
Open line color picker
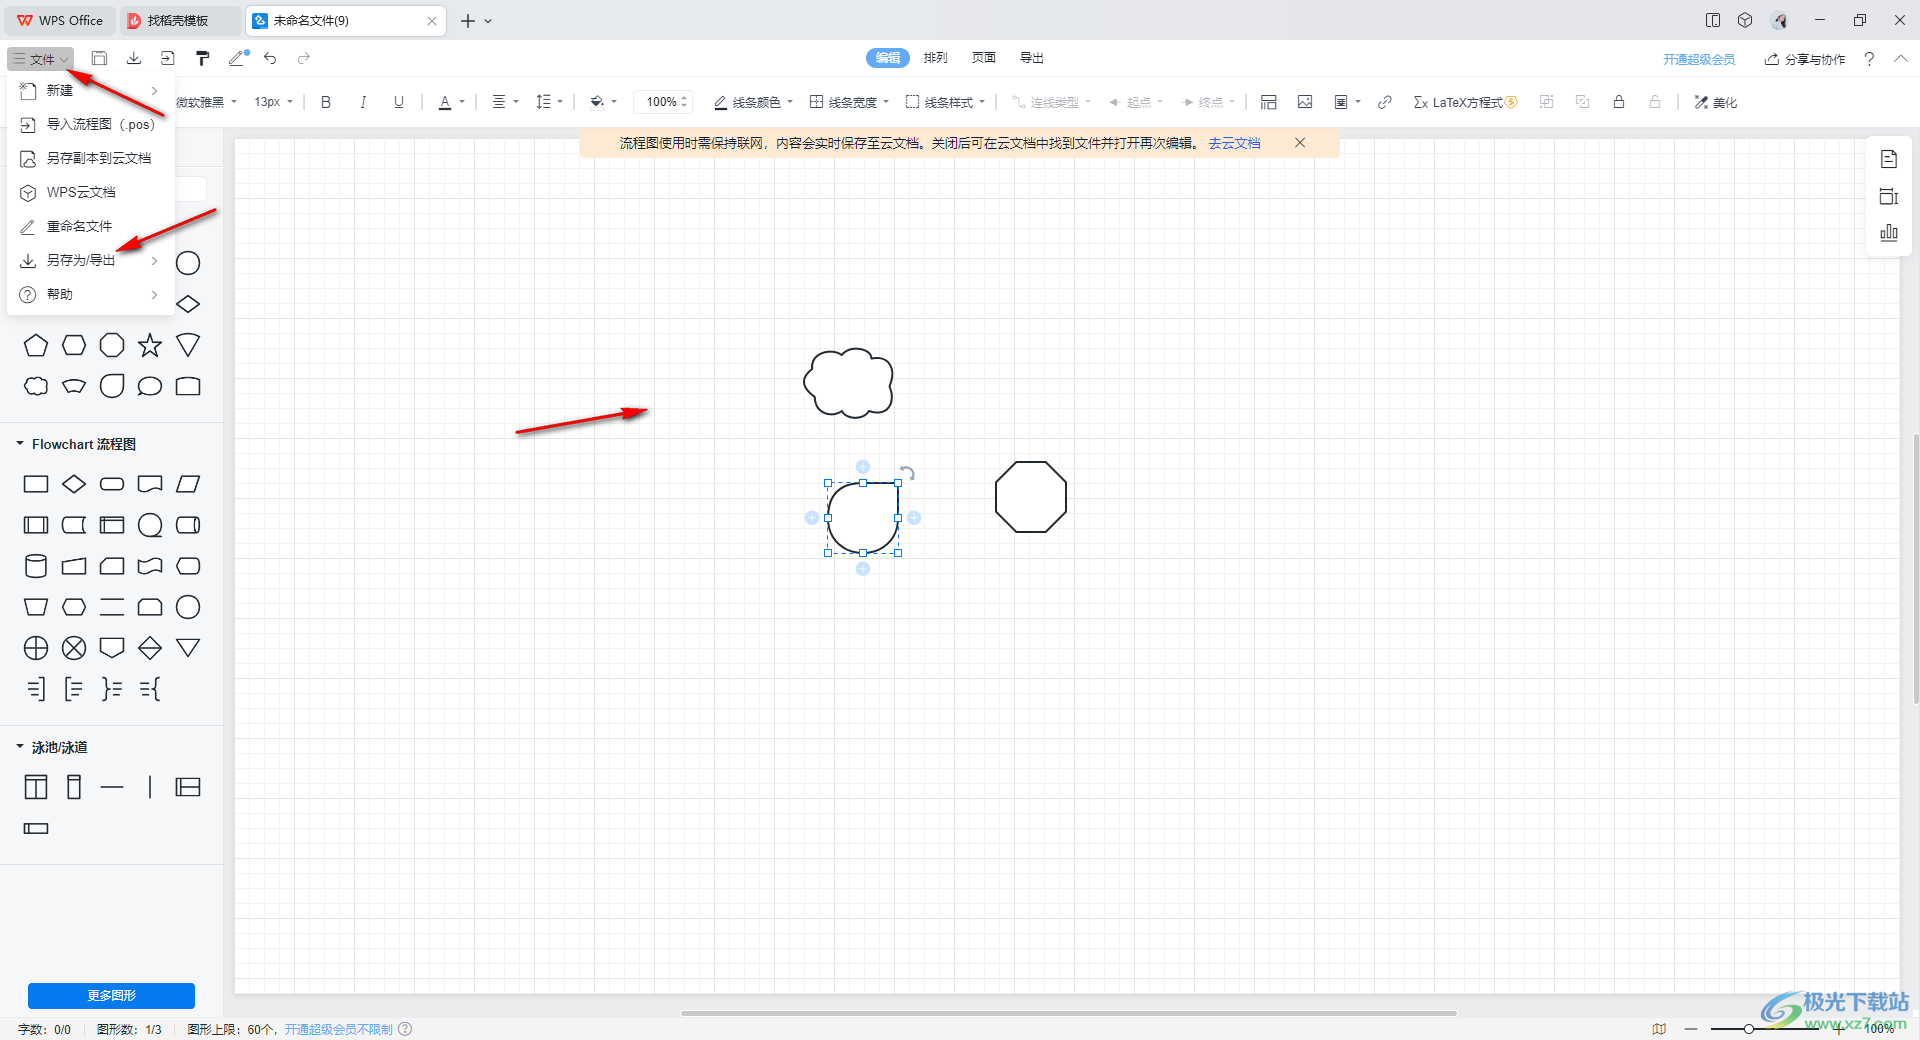point(753,102)
